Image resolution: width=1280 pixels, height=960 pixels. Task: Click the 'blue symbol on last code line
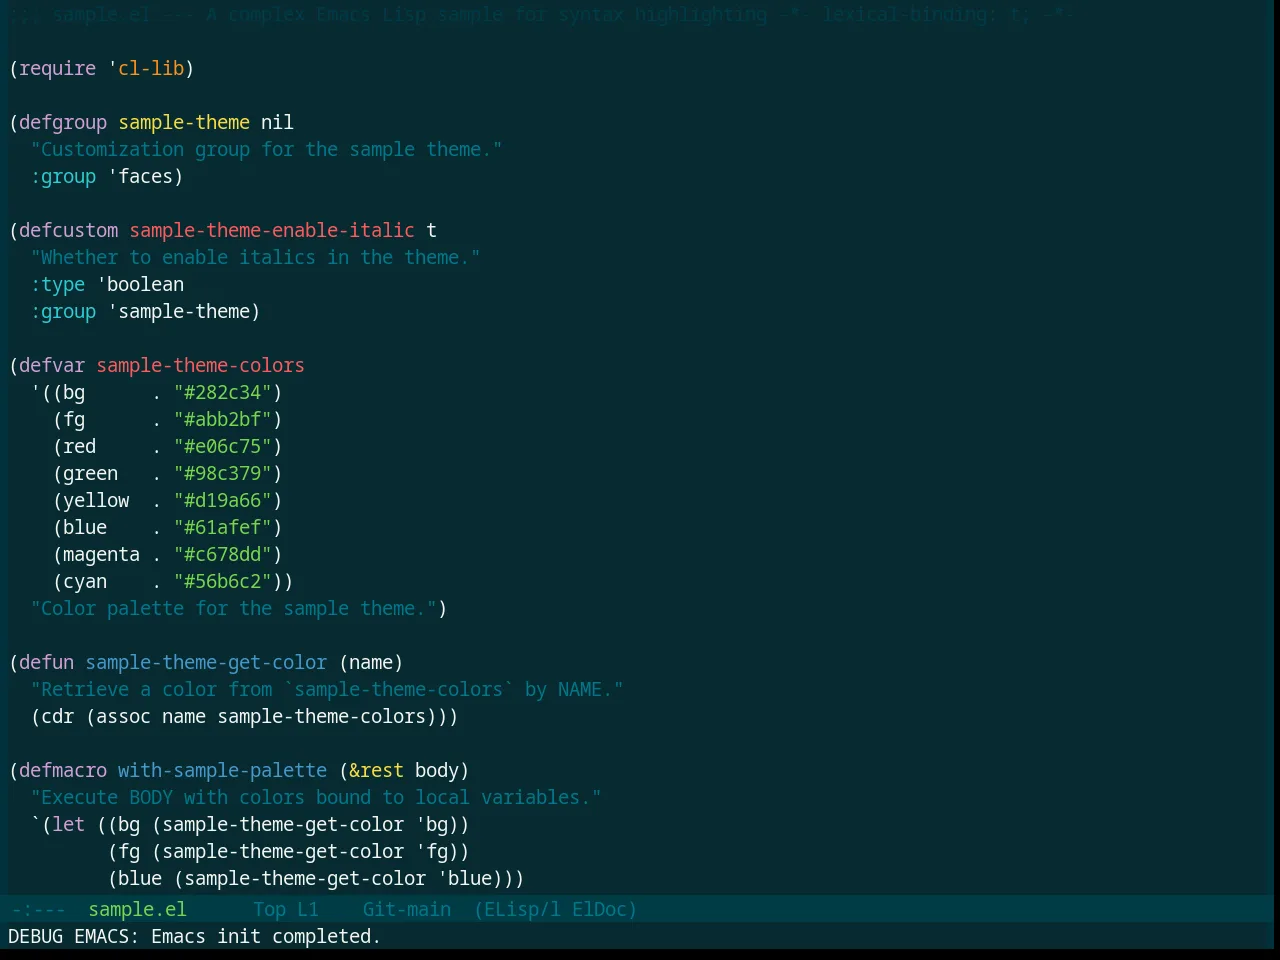tap(464, 878)
